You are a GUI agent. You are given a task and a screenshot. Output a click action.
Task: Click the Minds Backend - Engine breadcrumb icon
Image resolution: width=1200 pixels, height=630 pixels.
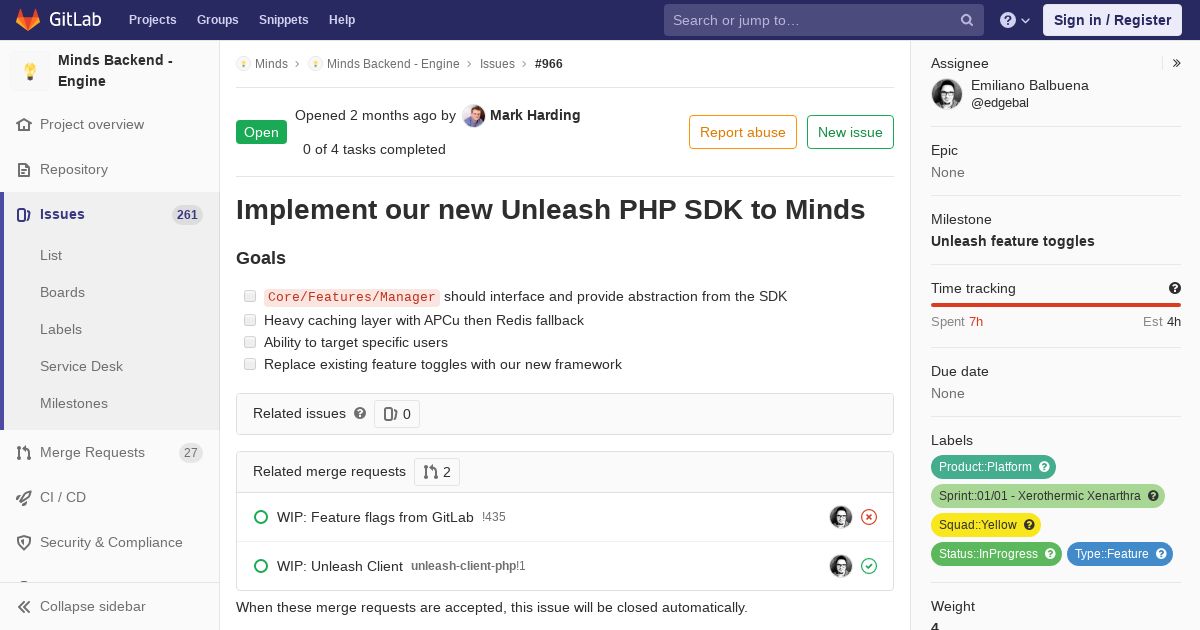click(x=315, y=64)
